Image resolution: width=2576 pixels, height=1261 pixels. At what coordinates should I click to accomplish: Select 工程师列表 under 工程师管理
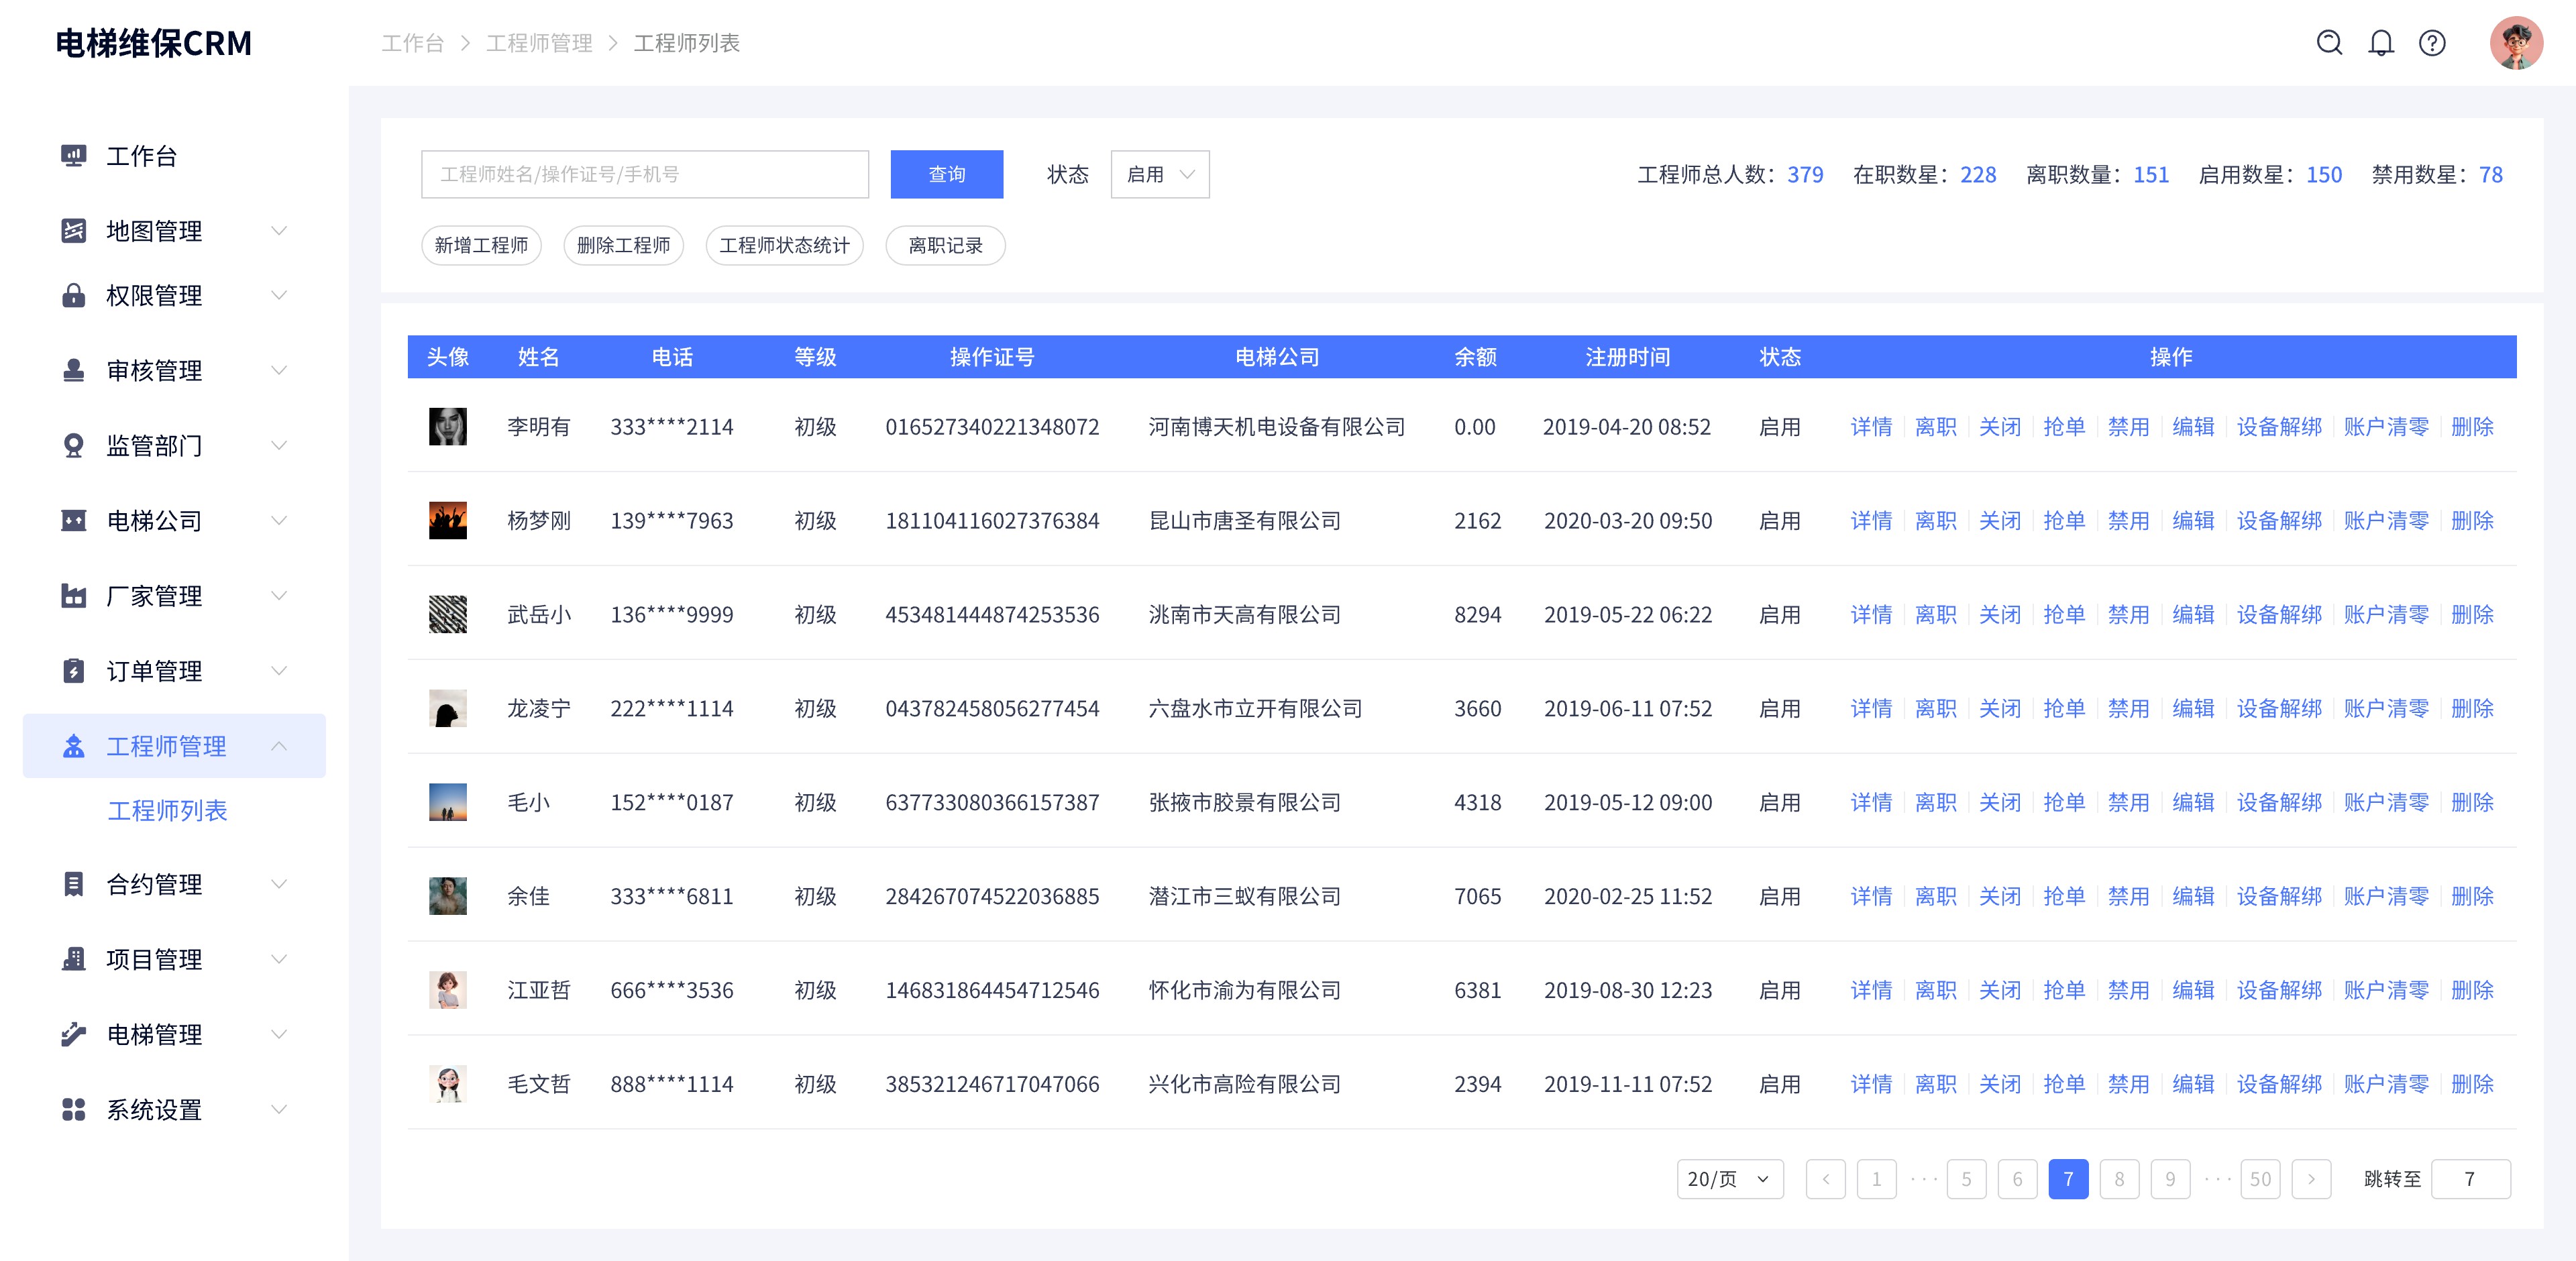pyautogui.click(x=168, y=811)
